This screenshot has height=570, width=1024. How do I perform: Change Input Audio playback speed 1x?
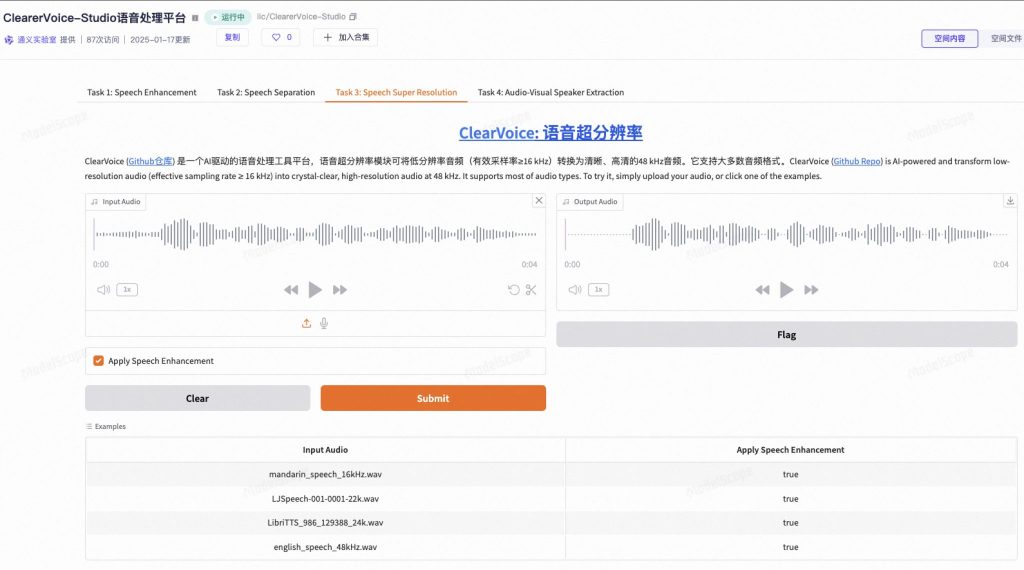point(127,290)
